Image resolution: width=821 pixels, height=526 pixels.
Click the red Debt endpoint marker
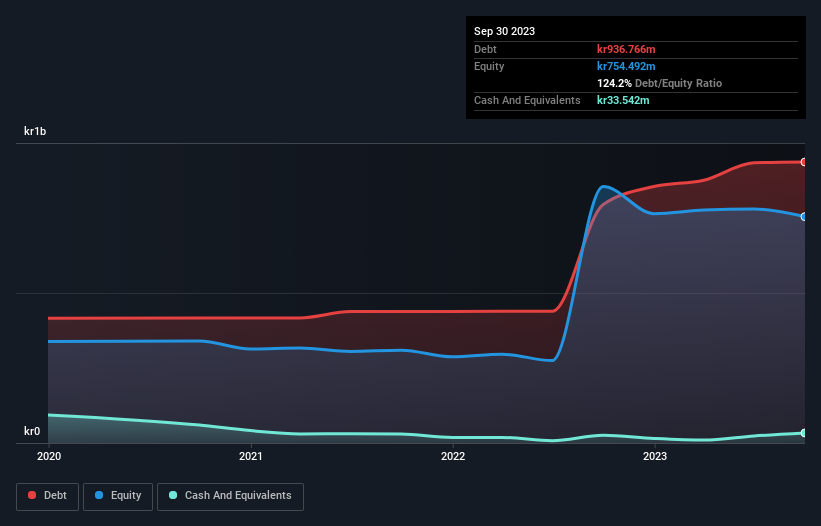(804, 162)
